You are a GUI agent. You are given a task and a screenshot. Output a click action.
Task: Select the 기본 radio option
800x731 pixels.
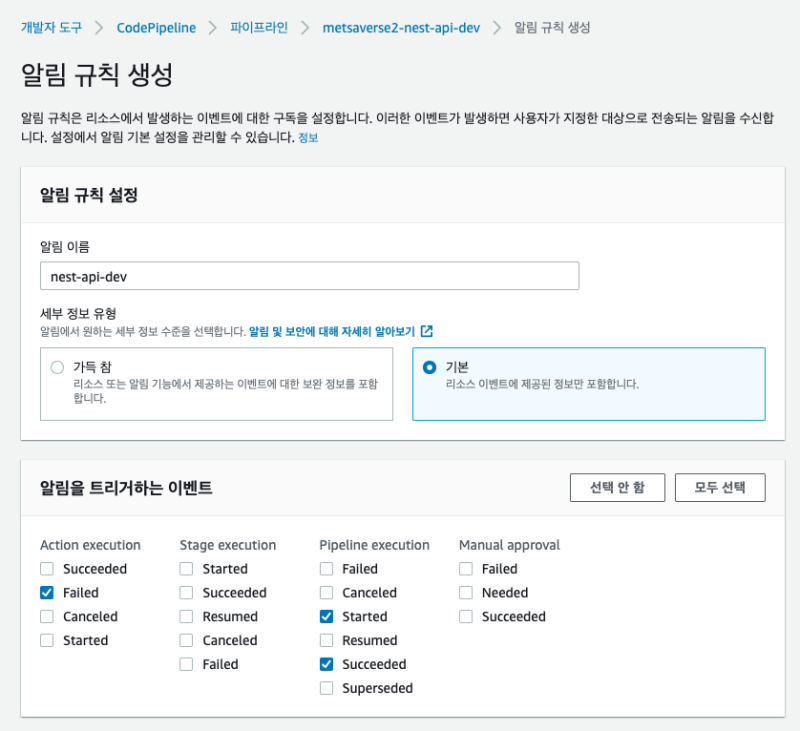pos(430,367)
